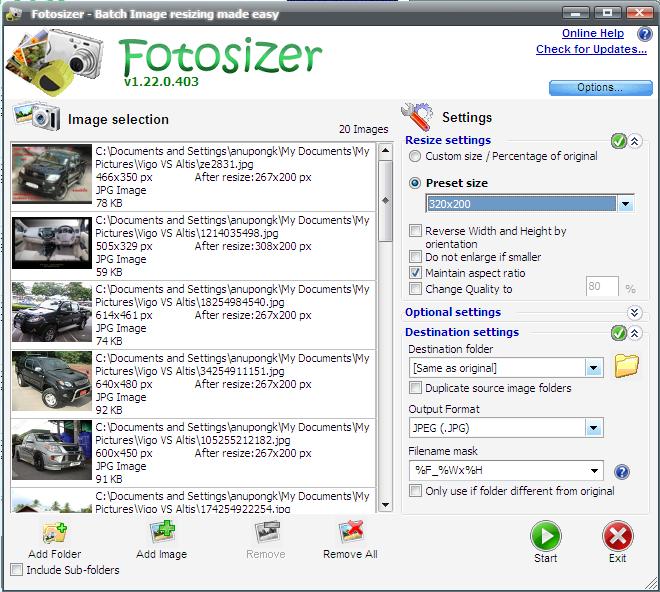Click green checkmark beside Resize settings
The height and width of the screenshot is (592, 660).
pos(618,141)
